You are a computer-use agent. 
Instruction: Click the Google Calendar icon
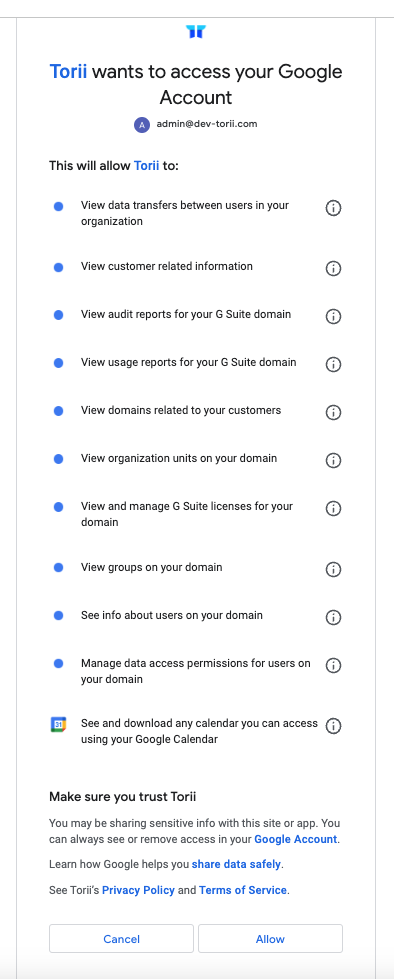point(59,724)
